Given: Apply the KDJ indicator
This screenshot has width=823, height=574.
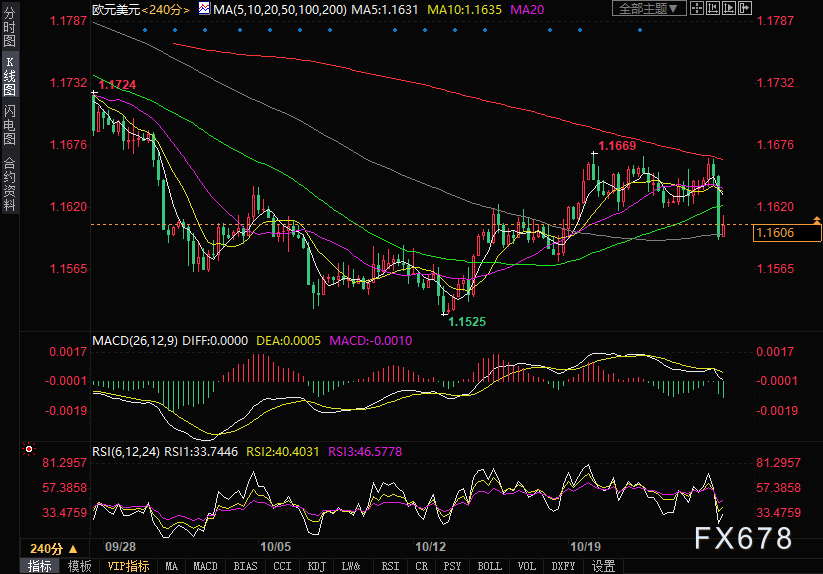Looking at the screenshot, I should tap(316, 566).
